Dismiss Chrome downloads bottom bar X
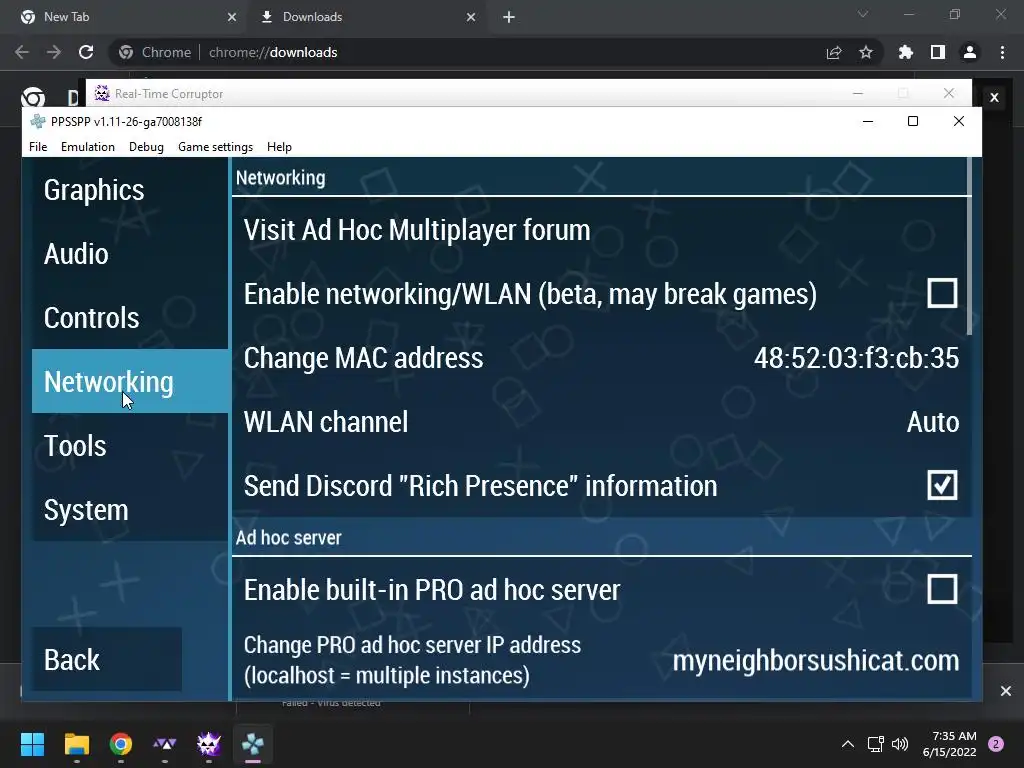The width and height of the screenshot is (1024, 768). [x=1006, y=691]
